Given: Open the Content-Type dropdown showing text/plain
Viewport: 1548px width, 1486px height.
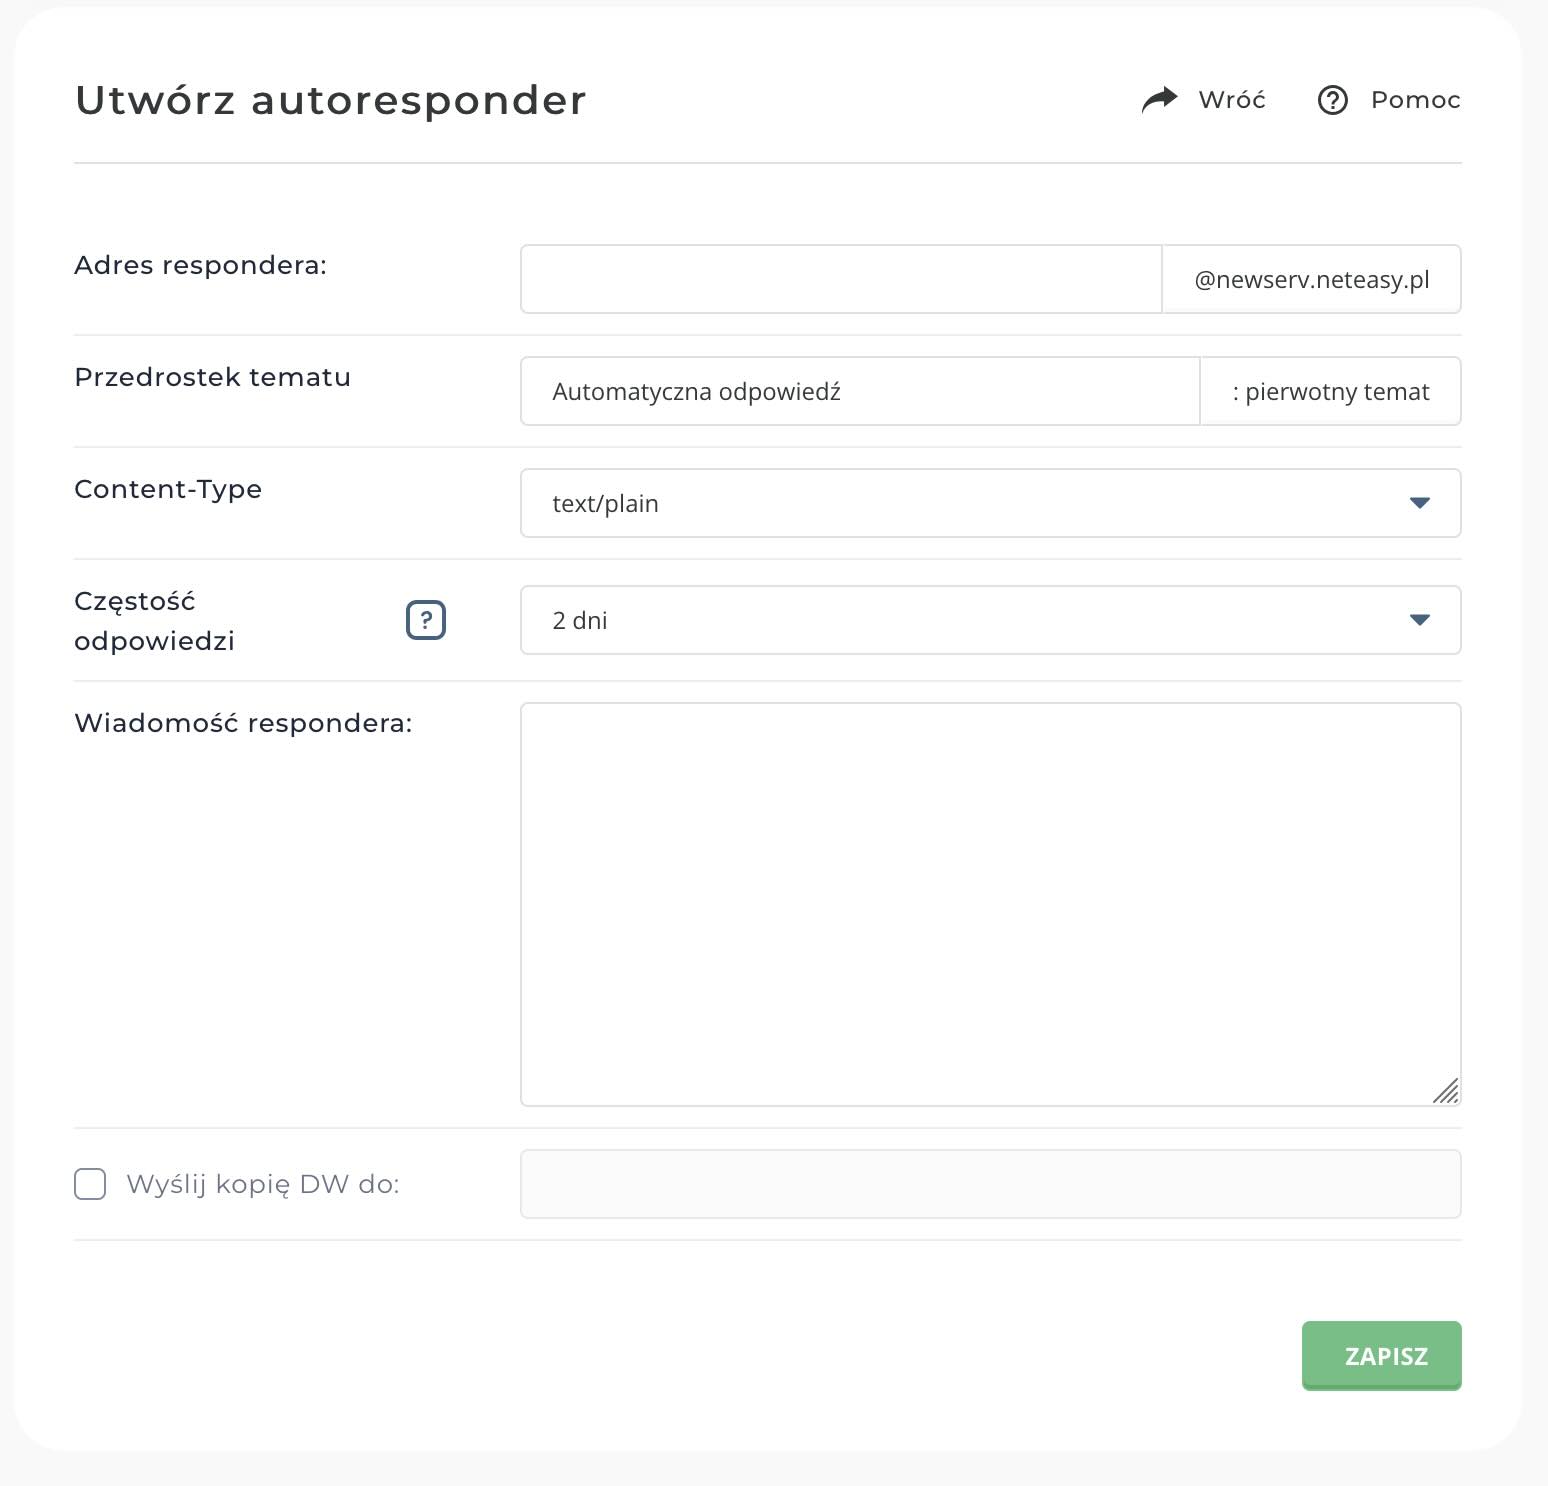Looking at the screenshot, I should coord(990,503).
